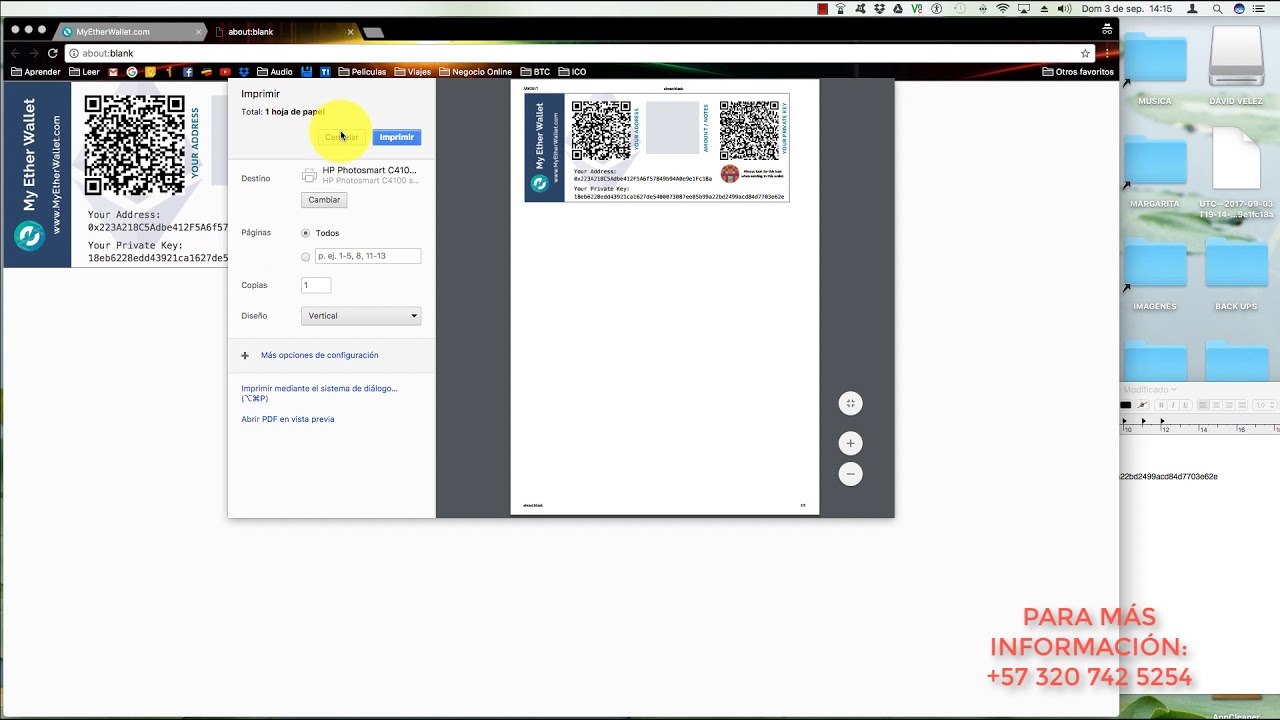Image resolution: width=1280 pixels, height=720 pixels.
Task: Open the Peliculas bookmarks folder
Action: click(362, 72)
